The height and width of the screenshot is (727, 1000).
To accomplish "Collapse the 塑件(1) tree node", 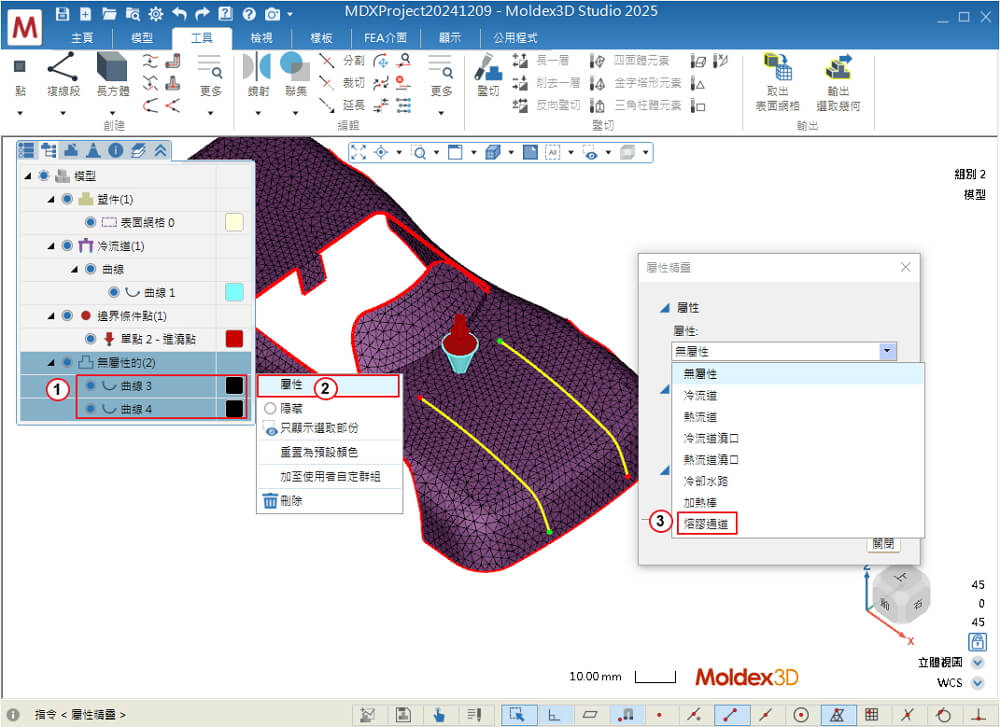I will coord(51,200).
